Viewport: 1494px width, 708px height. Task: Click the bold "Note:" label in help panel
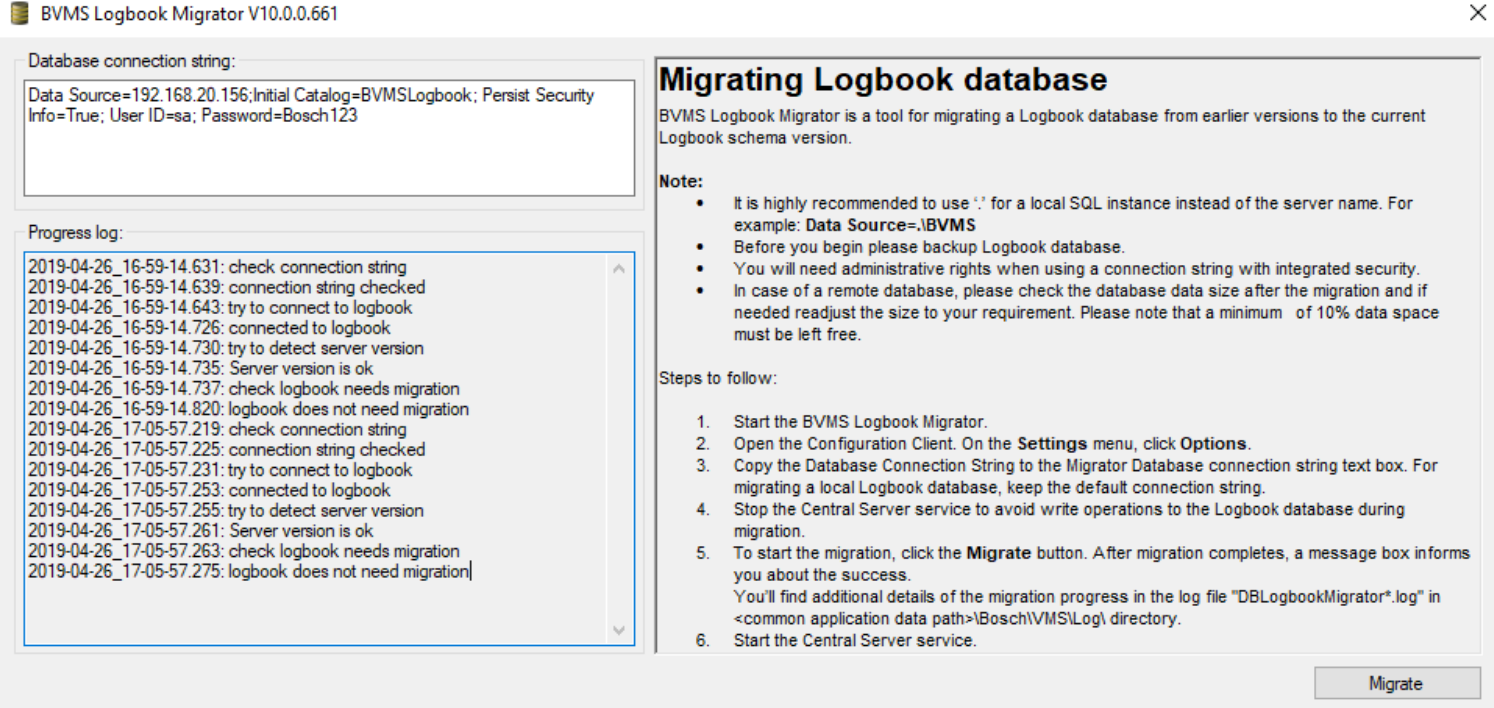point(681,182)
